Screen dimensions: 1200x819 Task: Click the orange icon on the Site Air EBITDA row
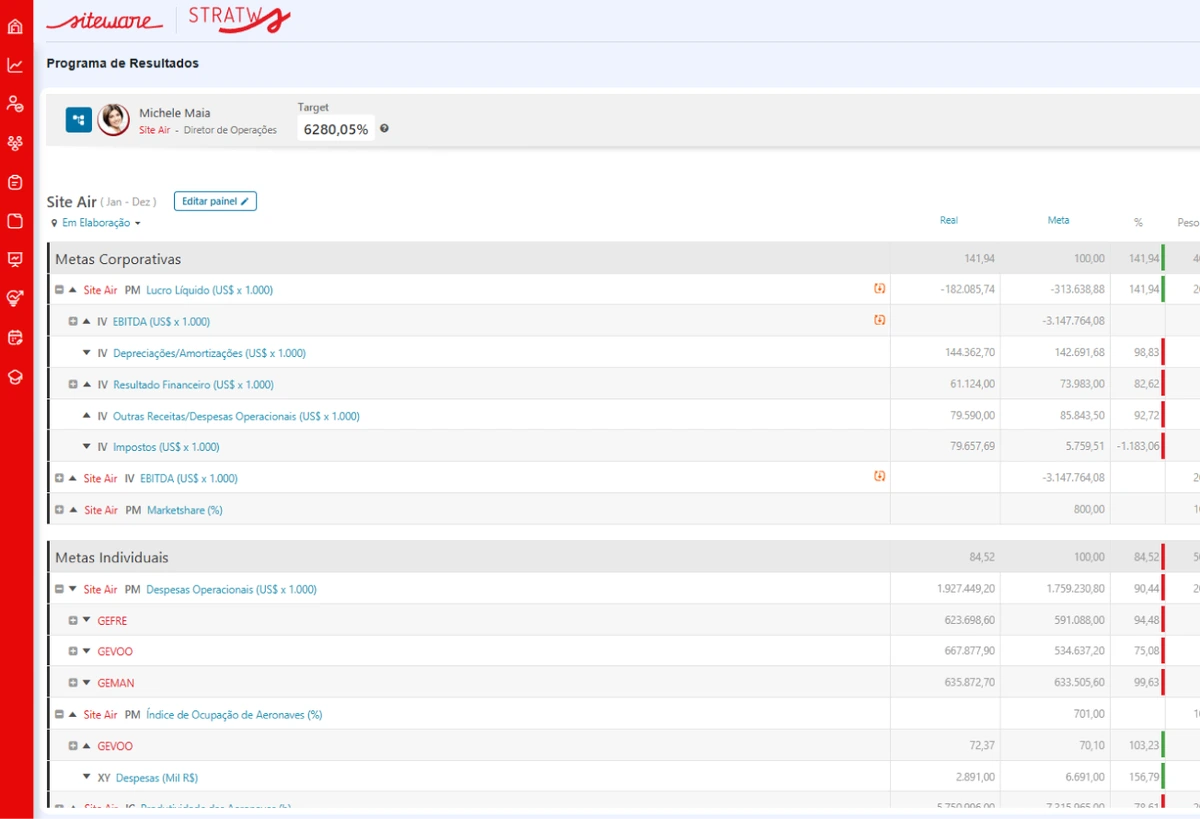pyautogui.click(x=879, y=477)
